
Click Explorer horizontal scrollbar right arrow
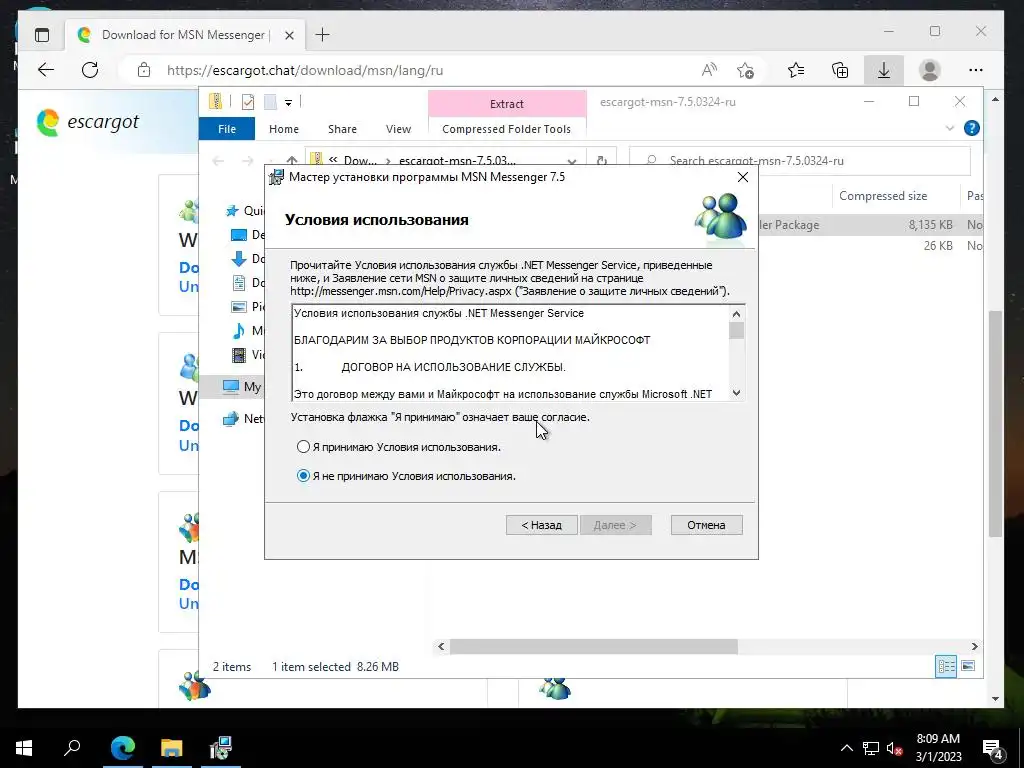(x=974, y=647)
